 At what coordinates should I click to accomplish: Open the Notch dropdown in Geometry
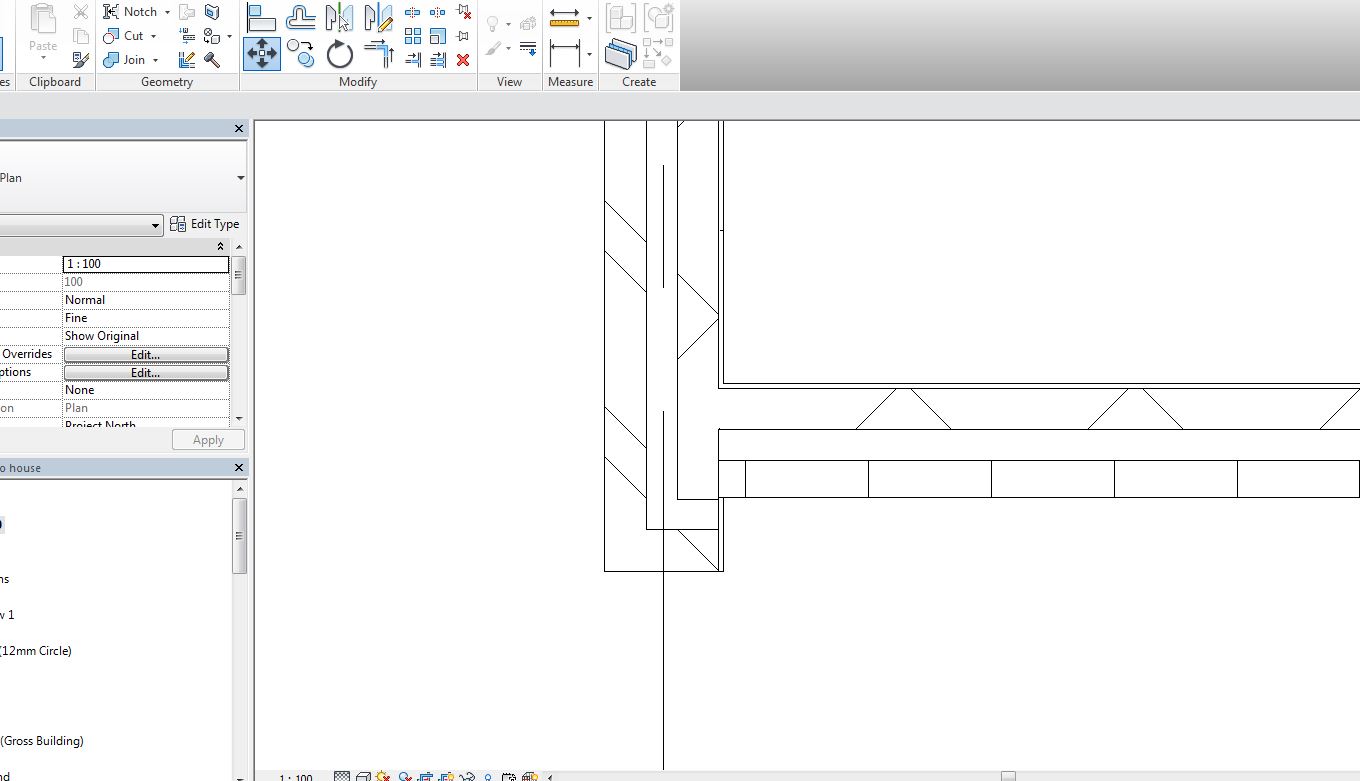166,12
